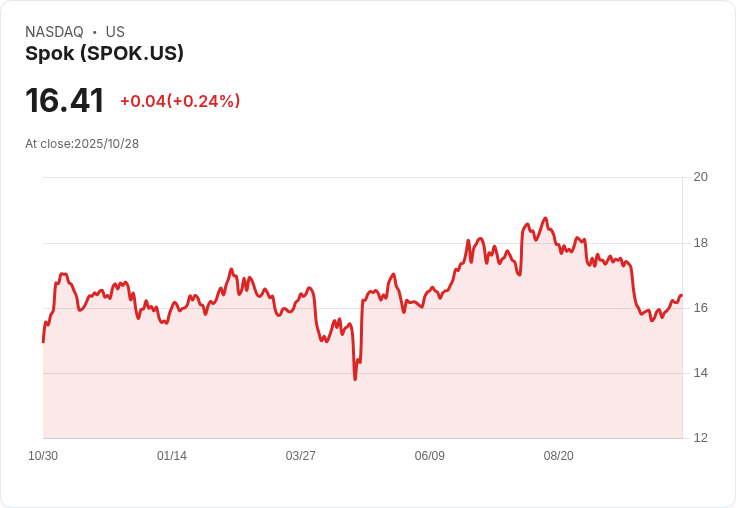Click the US market label
The height and width of the screenshot is (508, 736).
tap(115, 32)
